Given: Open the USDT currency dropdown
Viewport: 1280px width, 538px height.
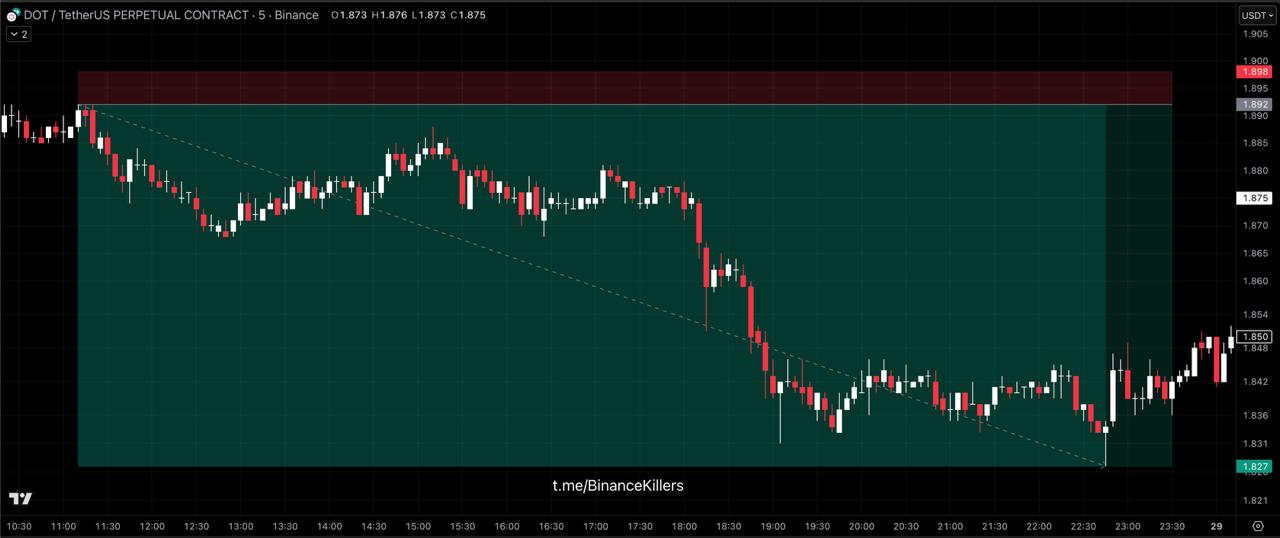Looking at the screenshot, I should coord(1257,15).
